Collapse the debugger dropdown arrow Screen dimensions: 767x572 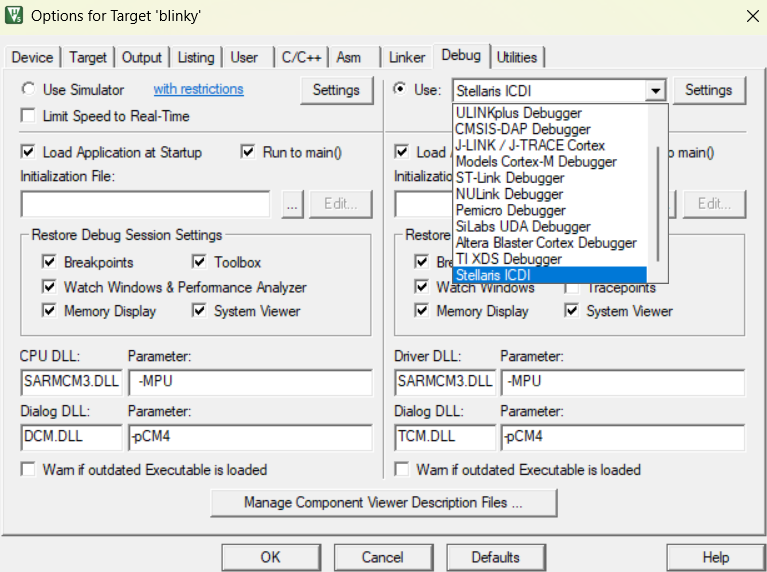655,91
